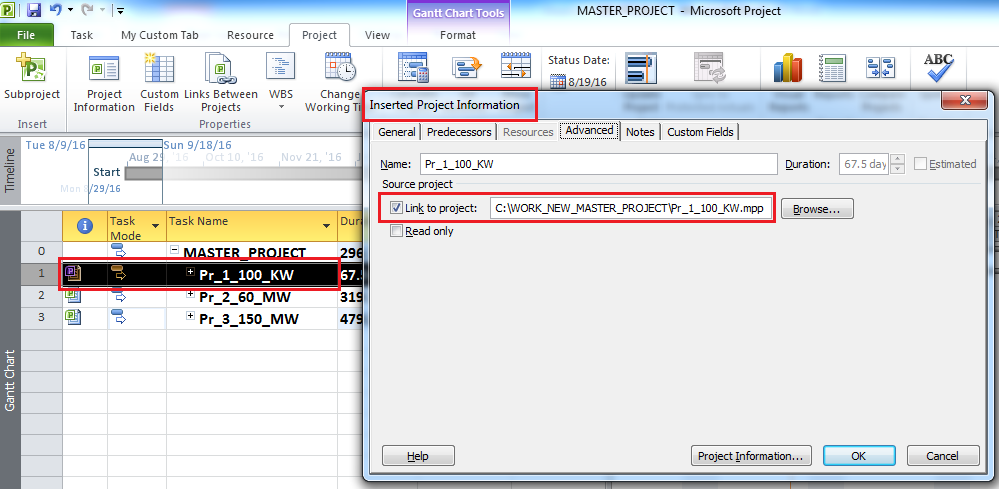Image resolution: width=999 pixels, height=489 pixels.
Task: Click the Subproject insert icon
Action: (31, 67)
